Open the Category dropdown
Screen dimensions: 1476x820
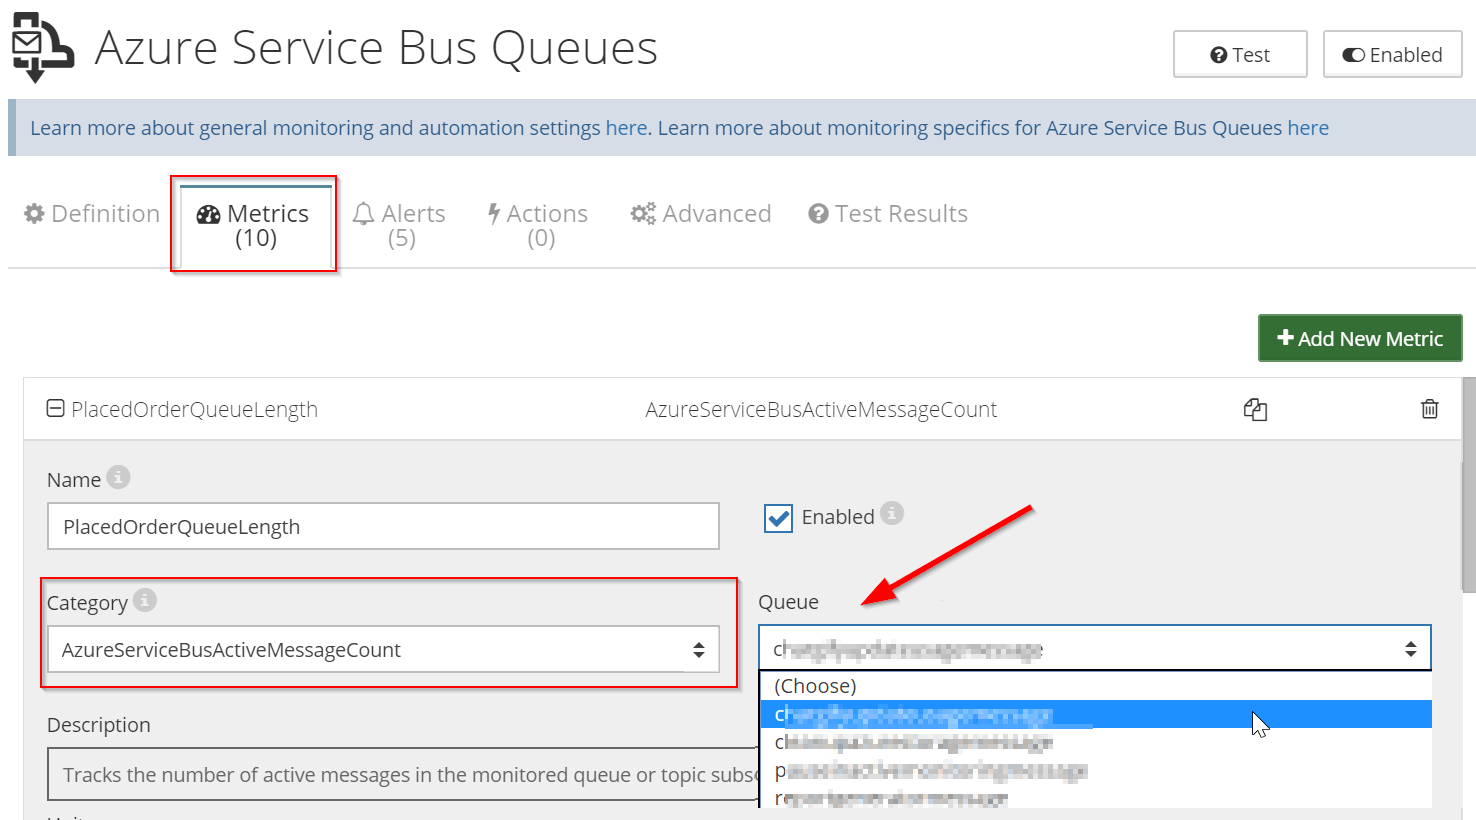point(383,650)
